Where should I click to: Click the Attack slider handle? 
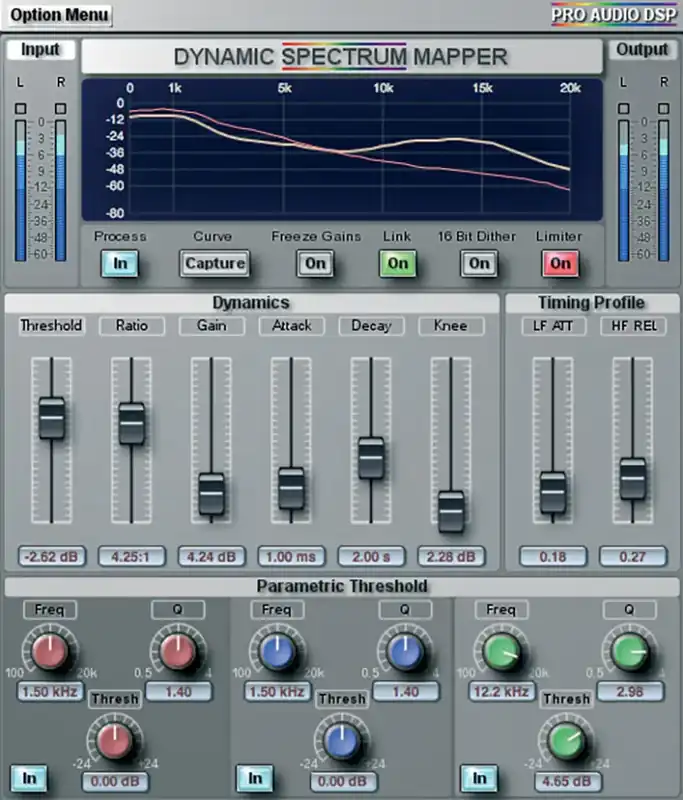[291, 488]
